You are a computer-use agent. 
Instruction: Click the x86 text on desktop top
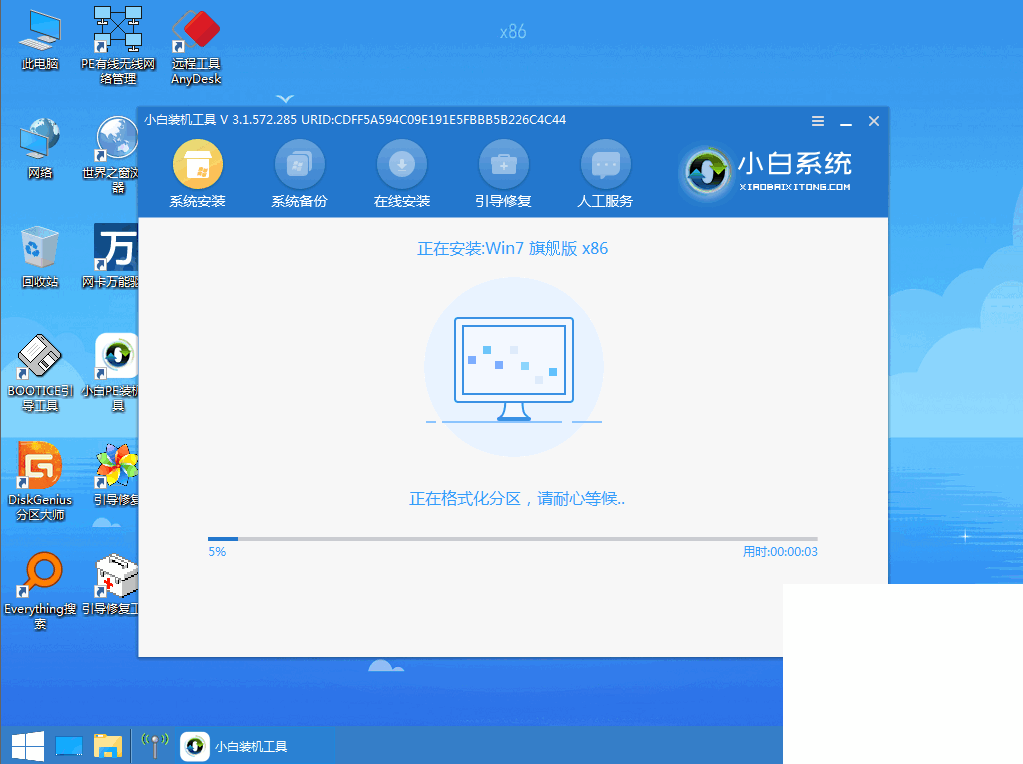tap(513, 32)
